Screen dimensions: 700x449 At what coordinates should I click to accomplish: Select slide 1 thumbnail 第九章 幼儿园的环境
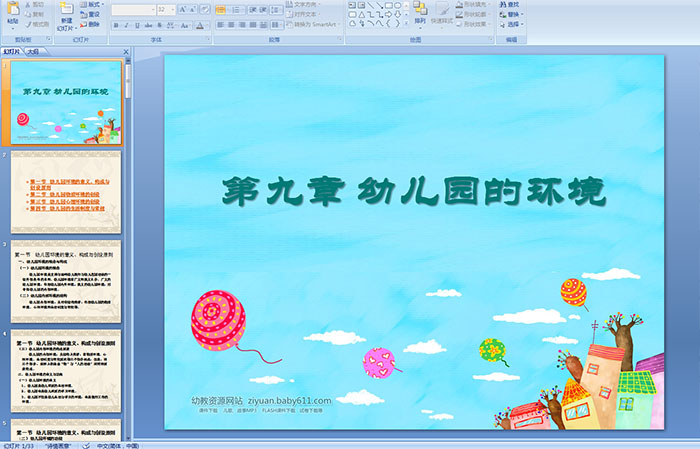click(x=66, y=103)
